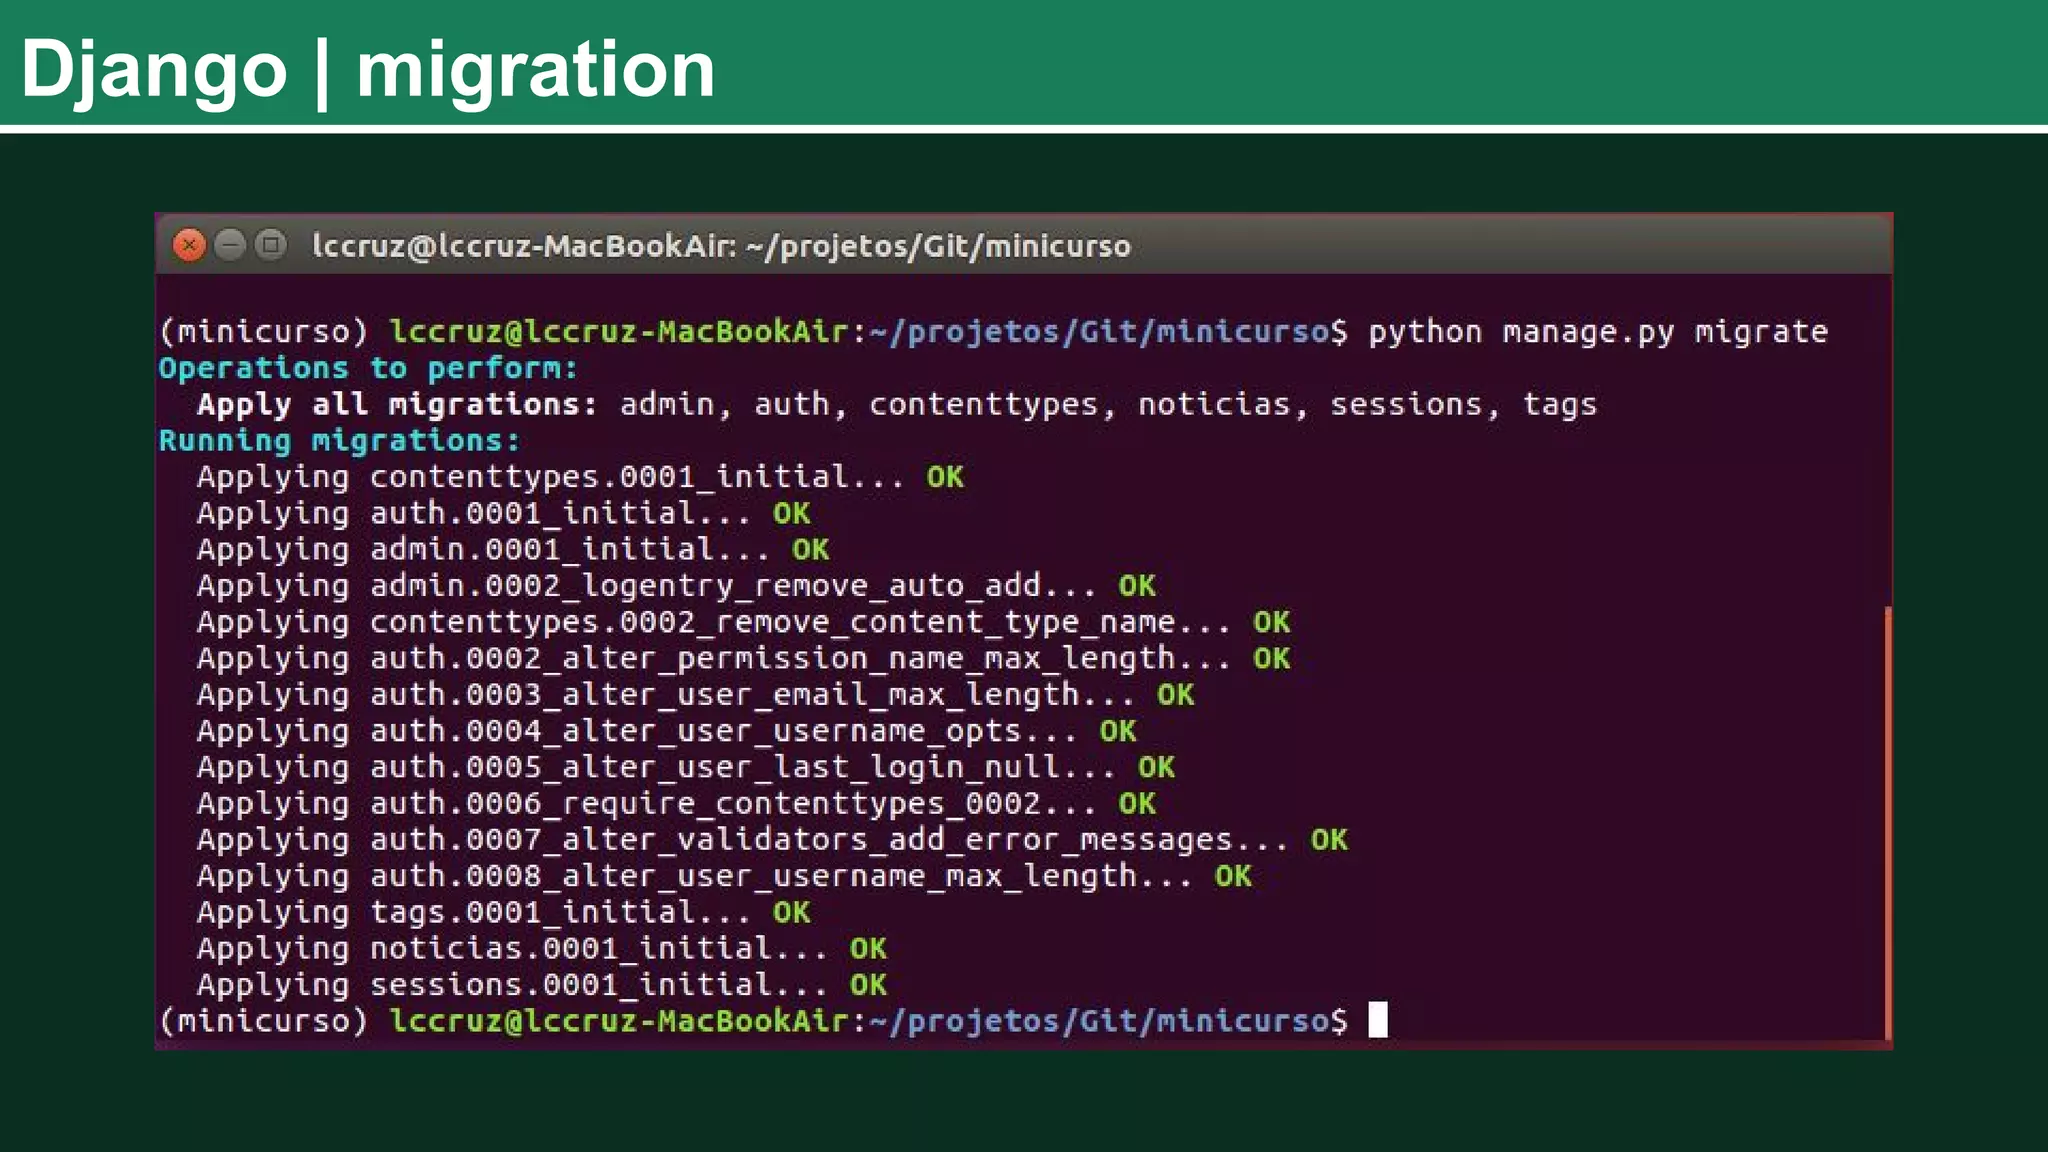
Task: Select 'admin.0002_logentry_remove_auto_add' line
Action: pyautogui.click(x=676, y=585)
